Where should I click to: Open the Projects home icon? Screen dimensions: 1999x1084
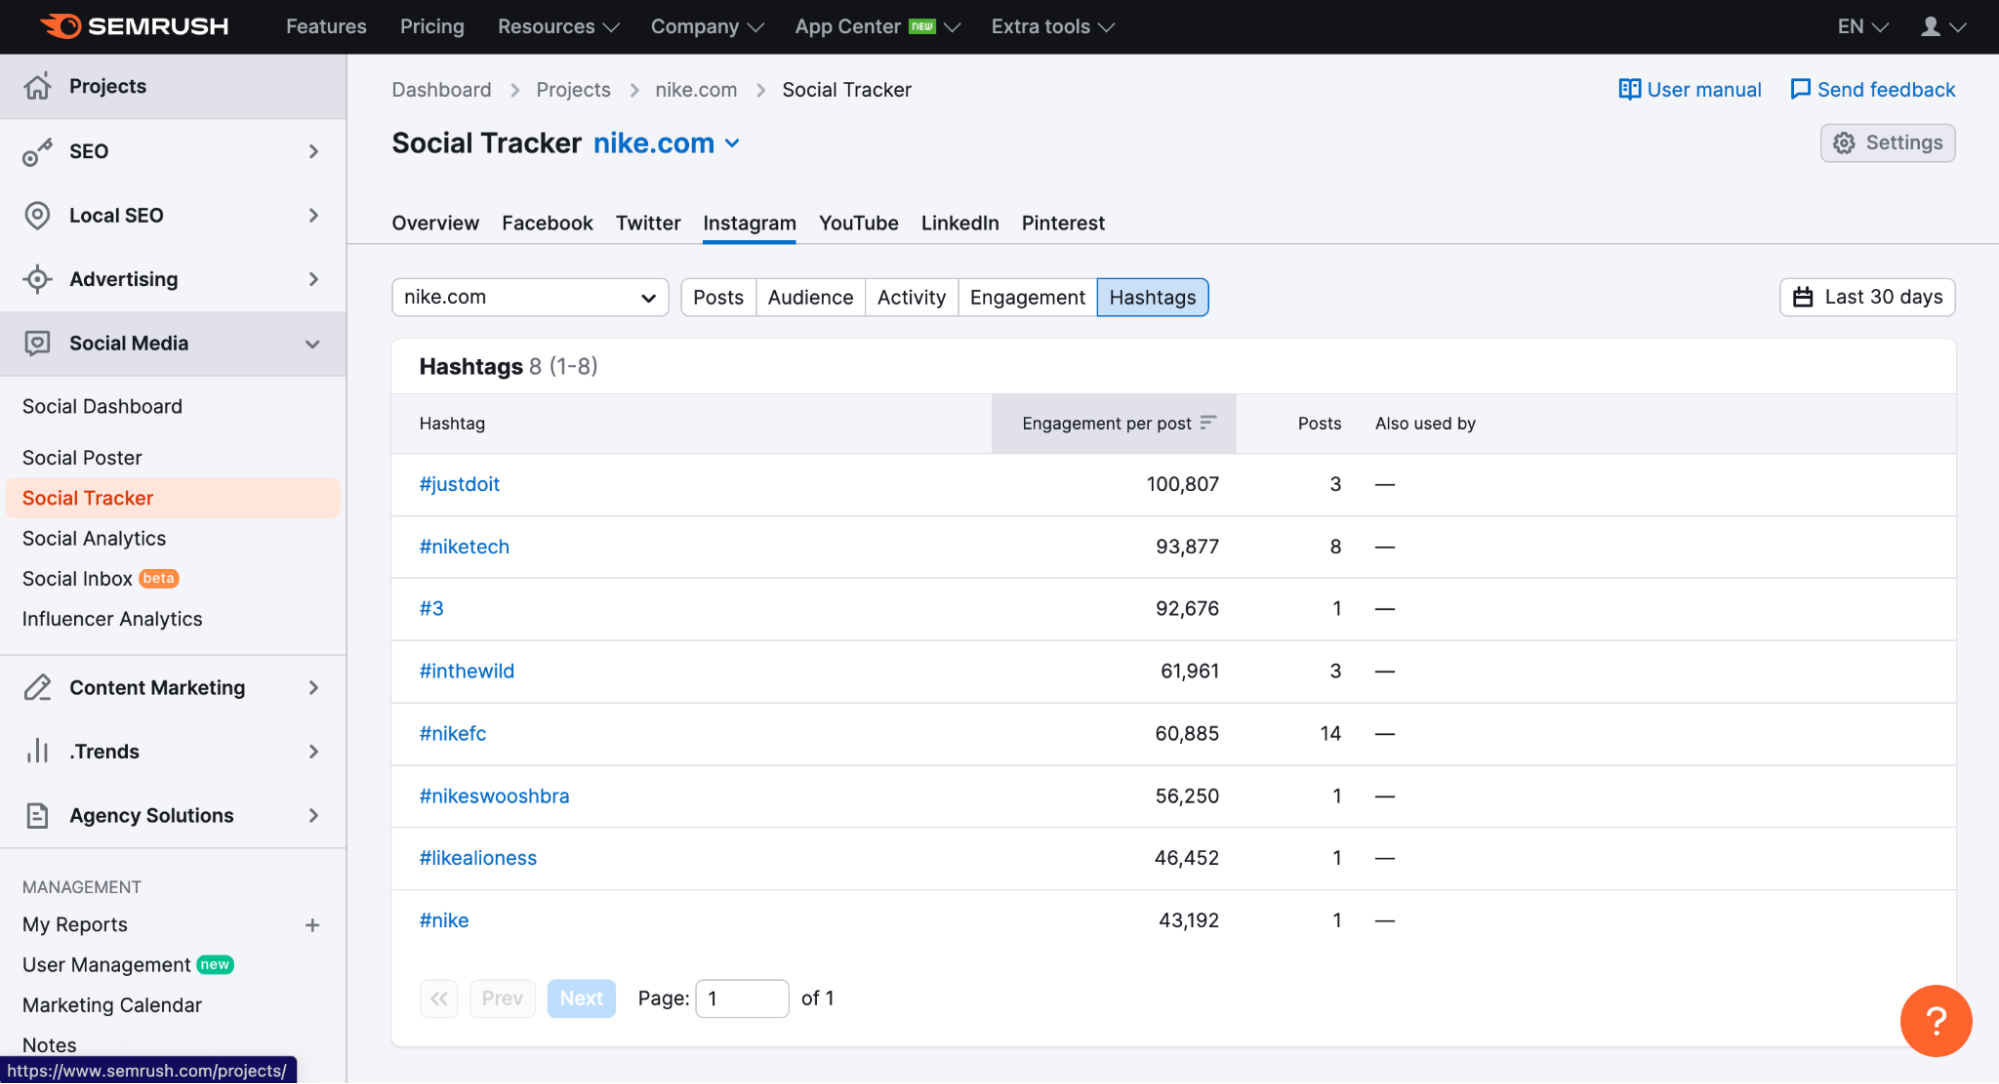[x=37, y=86]
